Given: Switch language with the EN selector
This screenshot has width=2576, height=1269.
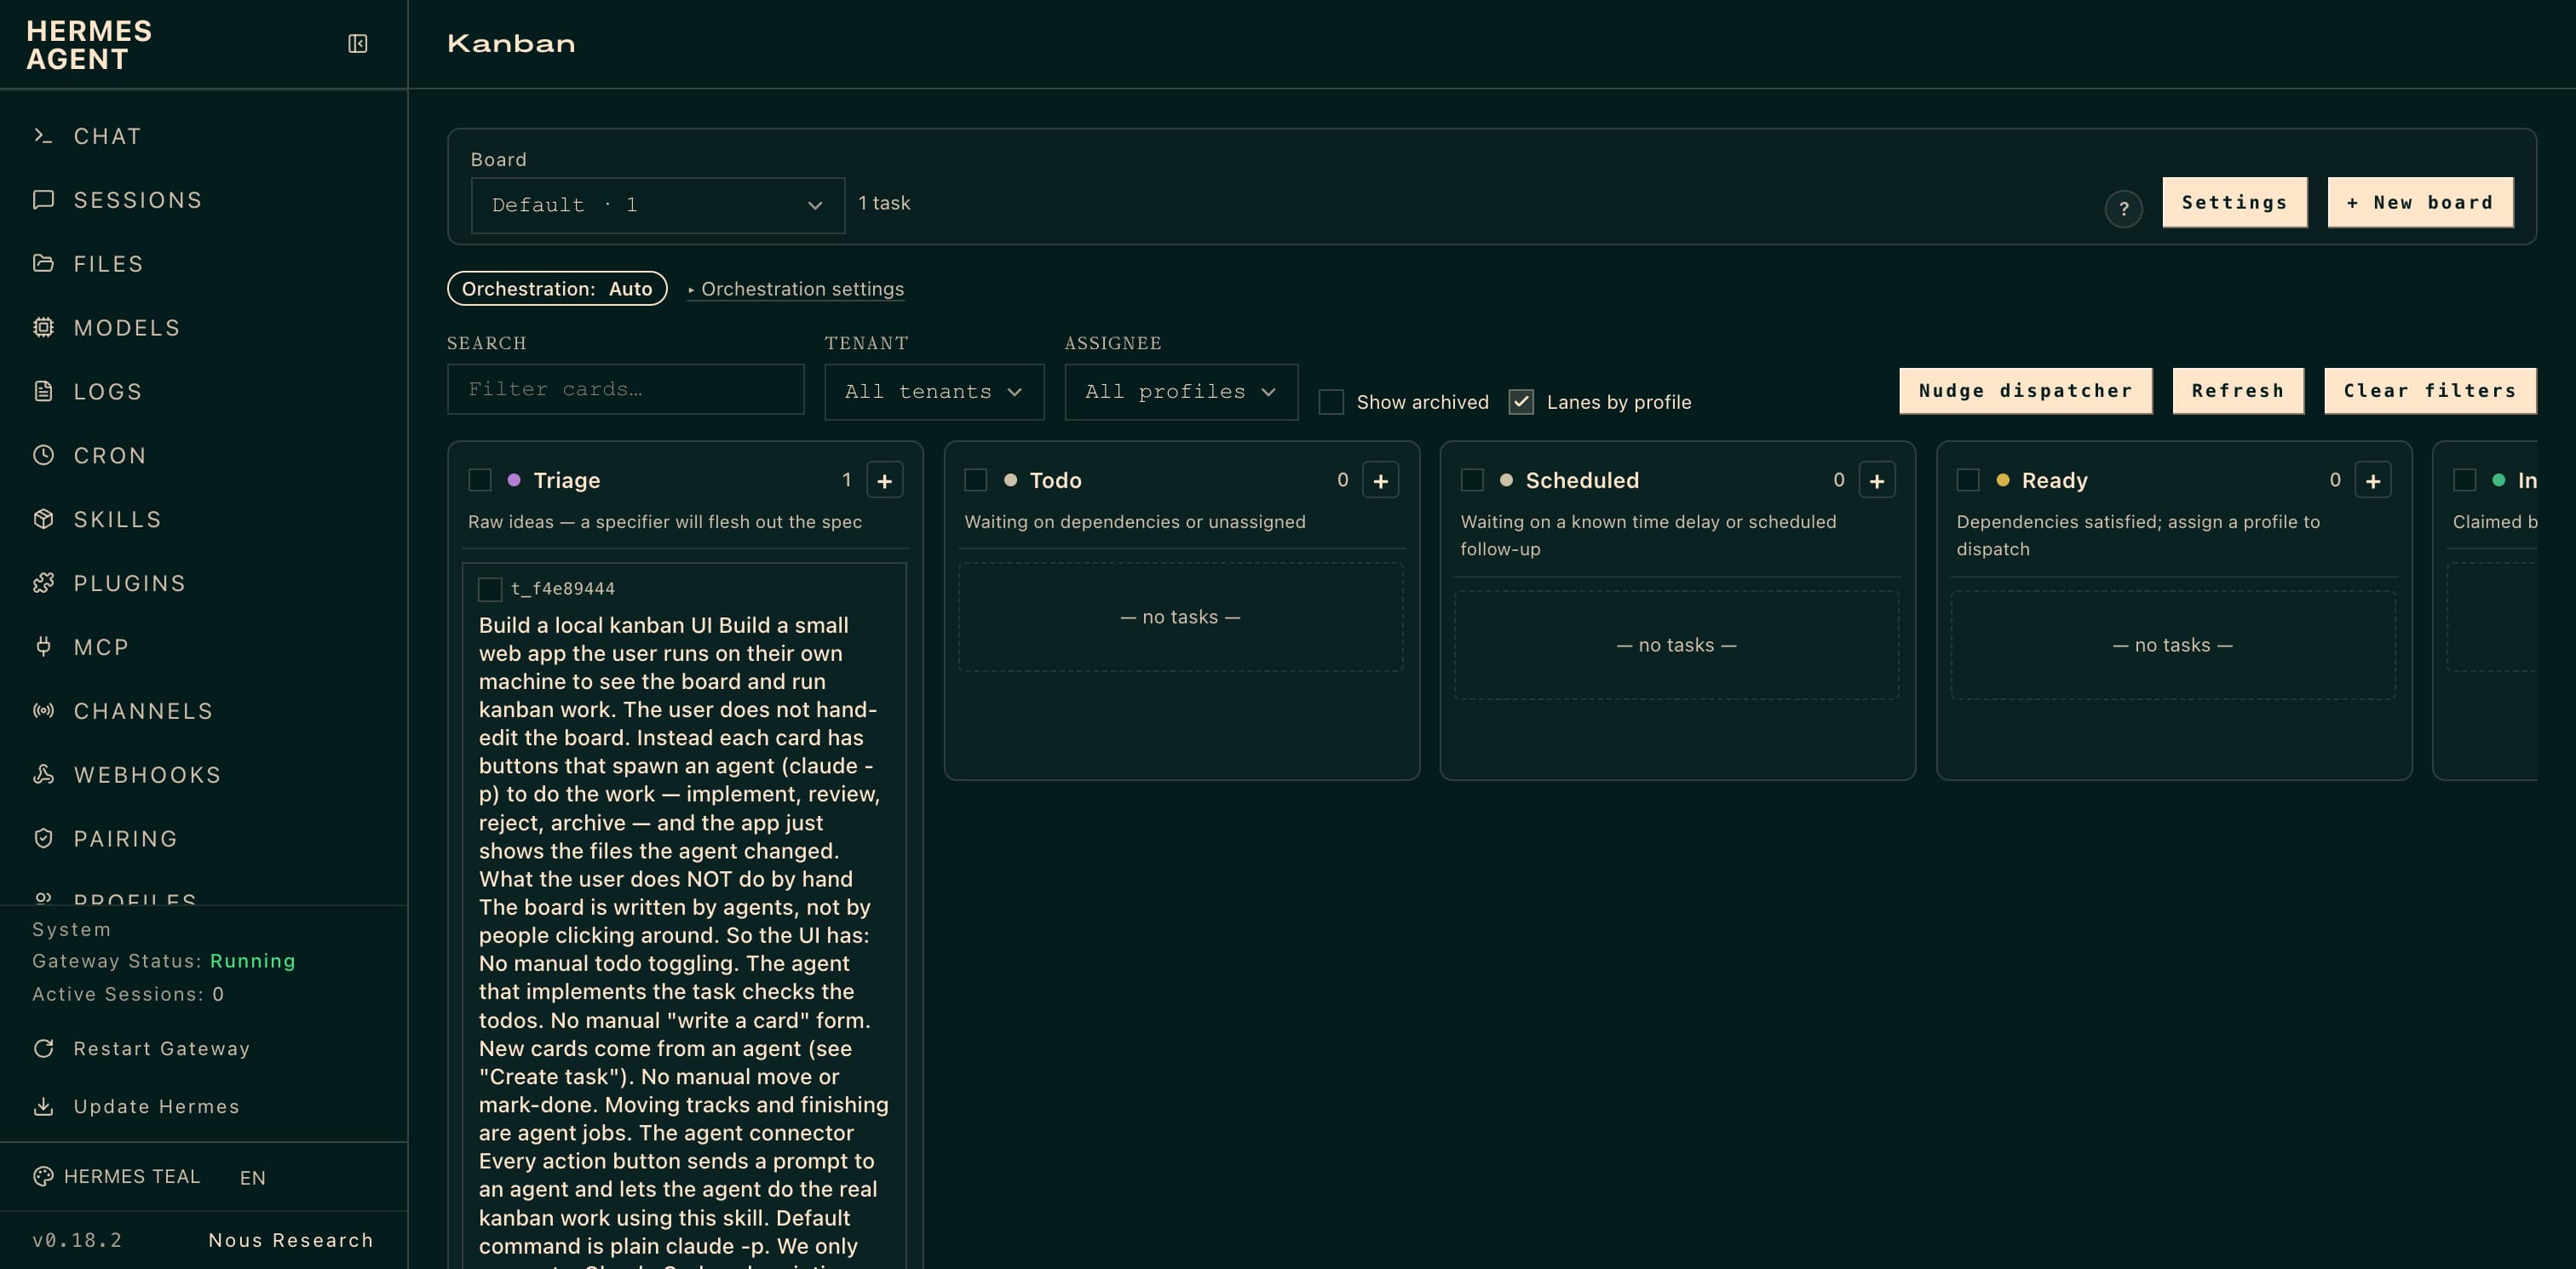Looking at the screenshot, I should point(253,1178).
